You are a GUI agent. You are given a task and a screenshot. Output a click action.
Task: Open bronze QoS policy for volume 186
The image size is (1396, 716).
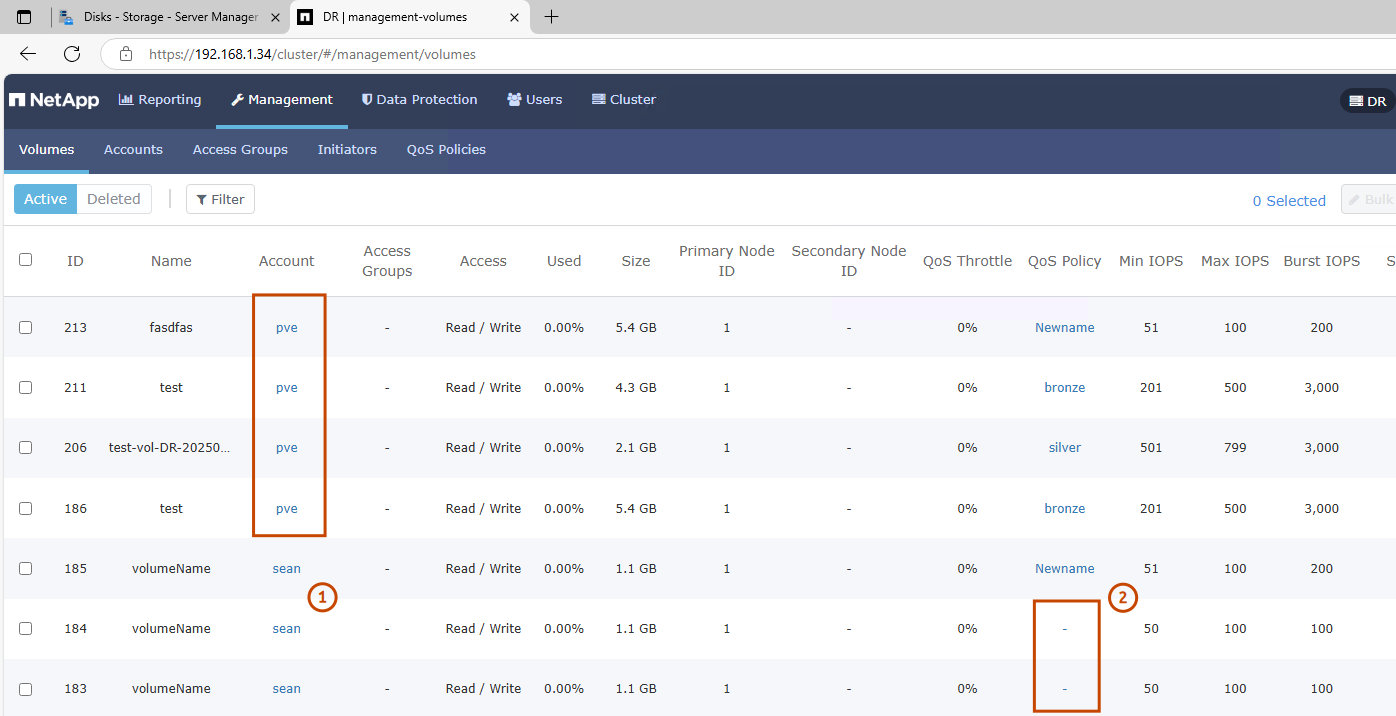tap(1064, 508)
